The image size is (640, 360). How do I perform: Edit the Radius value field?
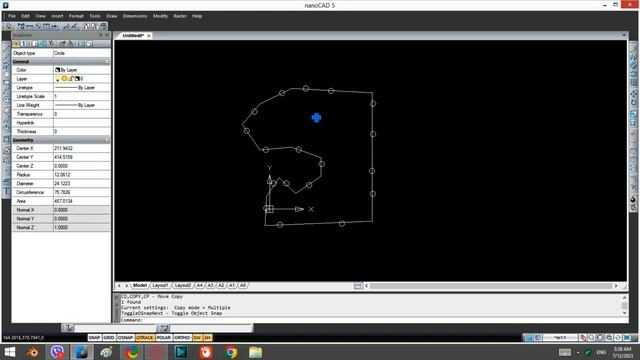[82, 175]
